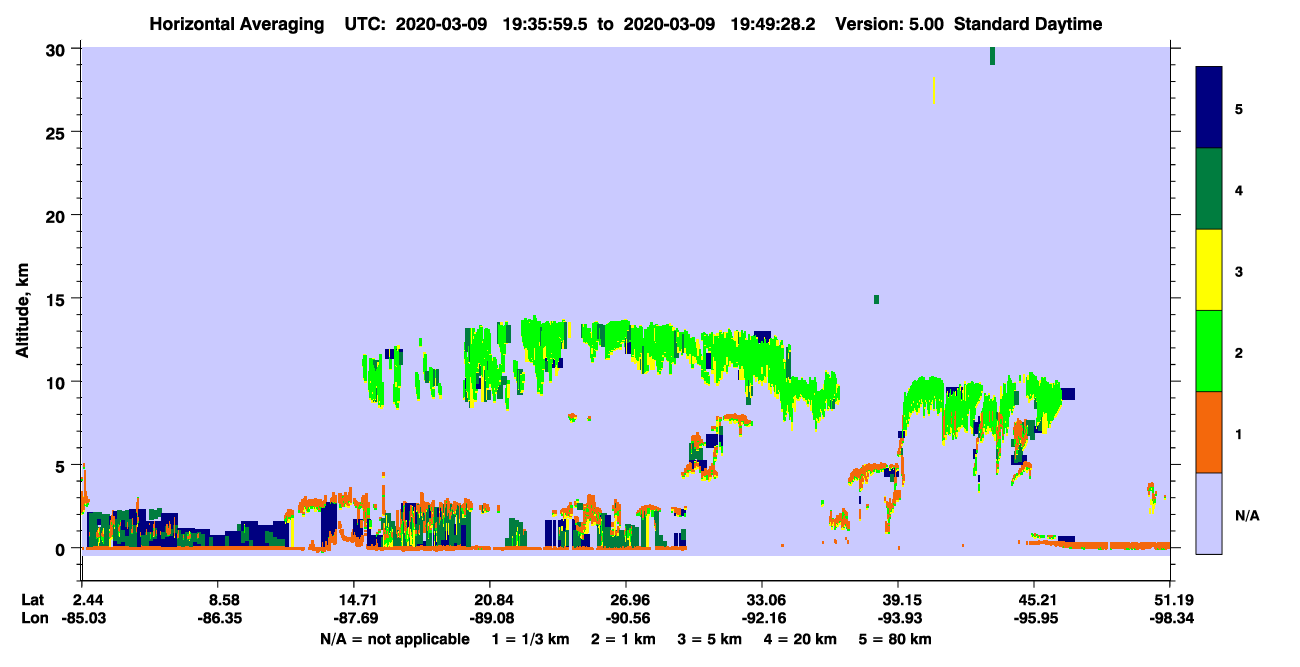
Task: Click the longitude value -87.69
Action: (x=354, y=619)
